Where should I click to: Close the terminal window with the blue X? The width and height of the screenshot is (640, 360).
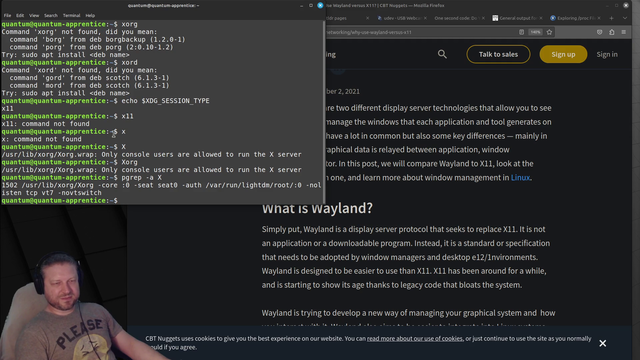(320, 5)
